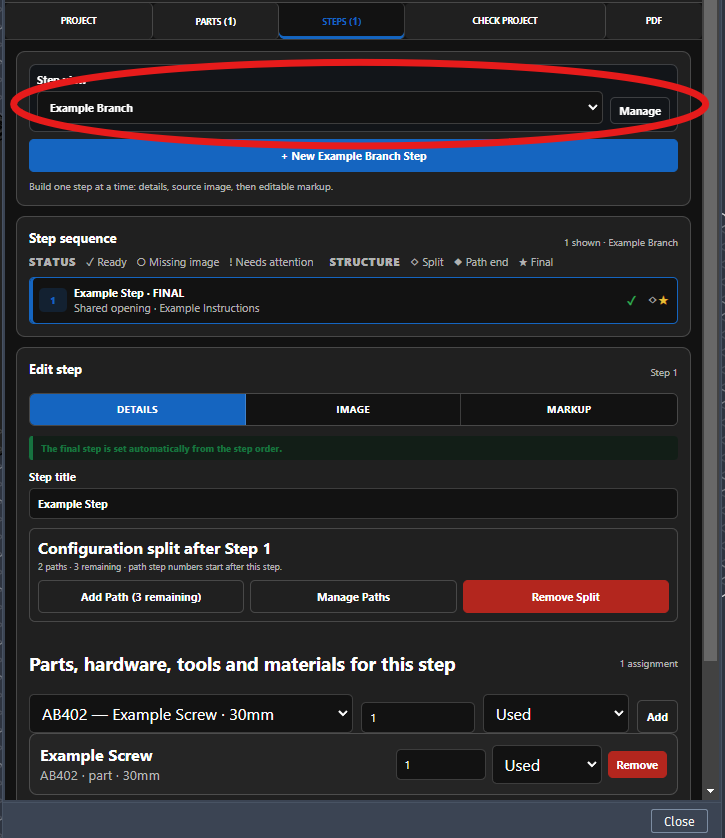725x838 pixels.
Task: Open Manage Paths
Action: click(353, 596)
